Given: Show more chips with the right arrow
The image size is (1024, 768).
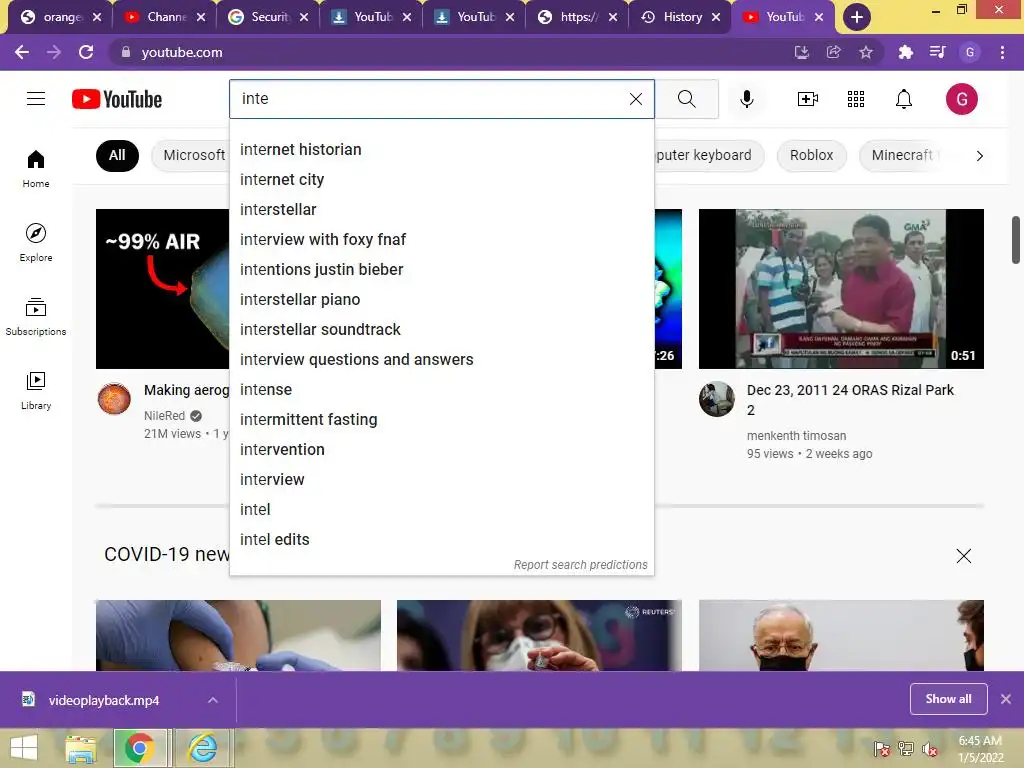Looking at the screenshot, I should click(979, 156).
